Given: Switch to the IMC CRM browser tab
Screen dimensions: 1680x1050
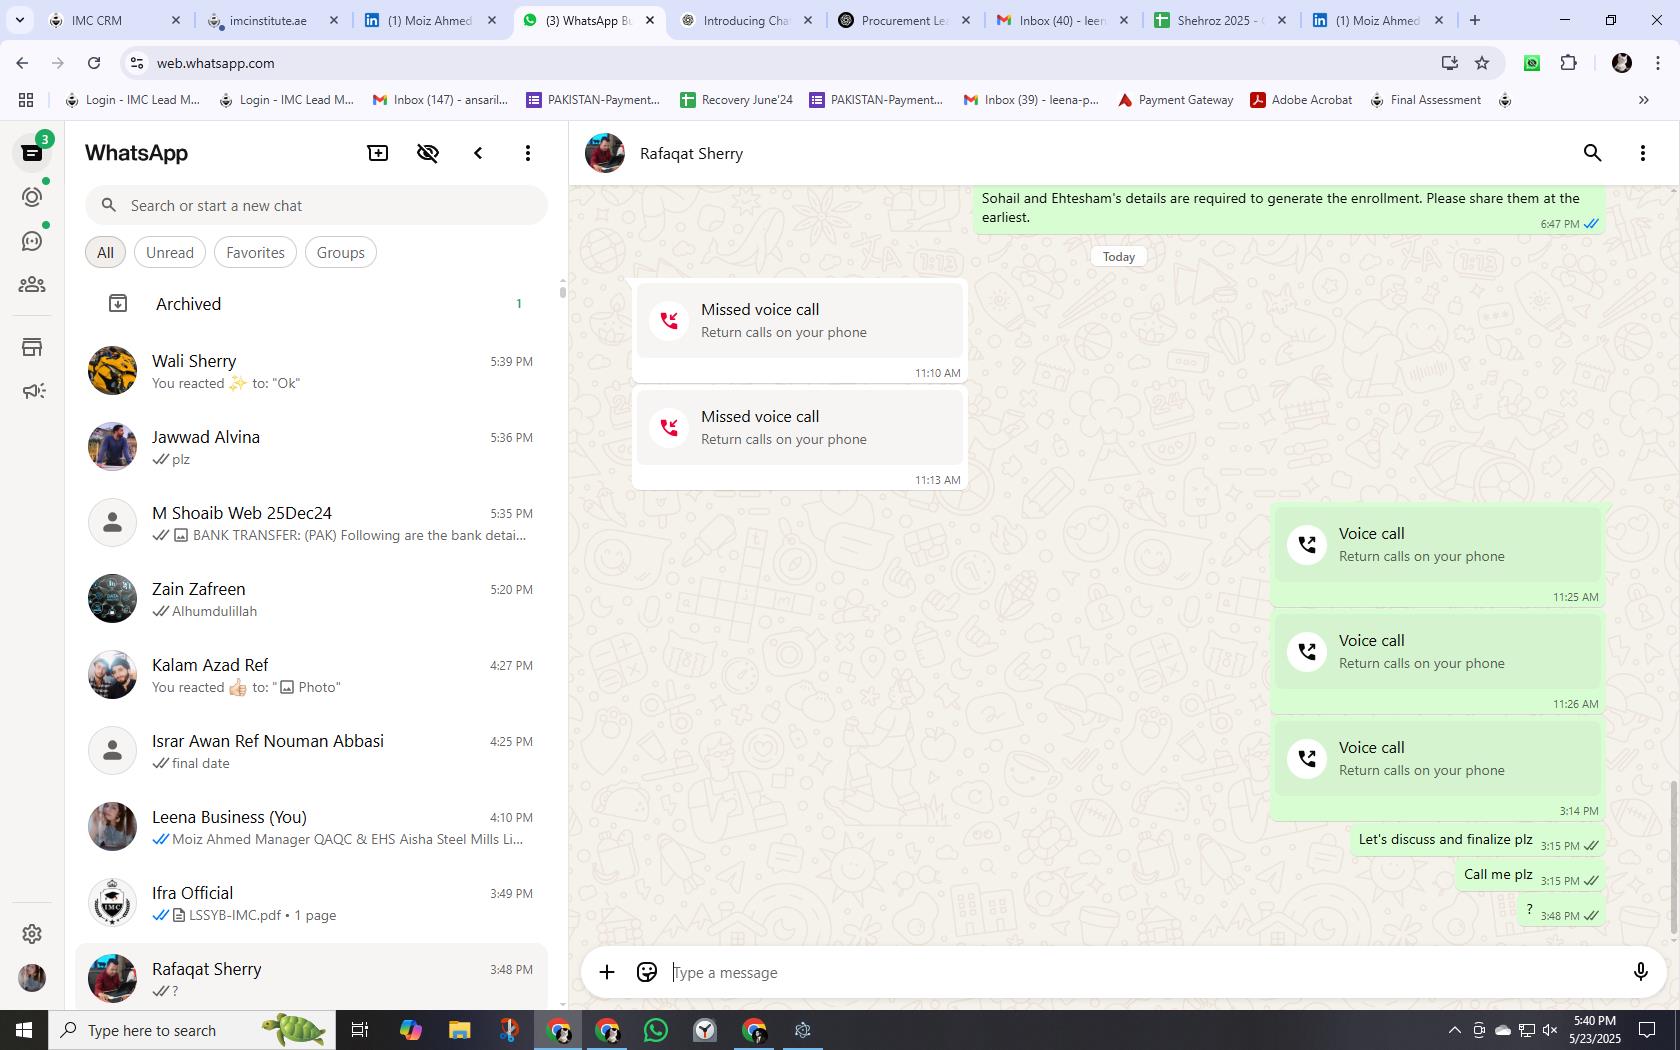Looking at the screenshot, I should tap(113, 20).
